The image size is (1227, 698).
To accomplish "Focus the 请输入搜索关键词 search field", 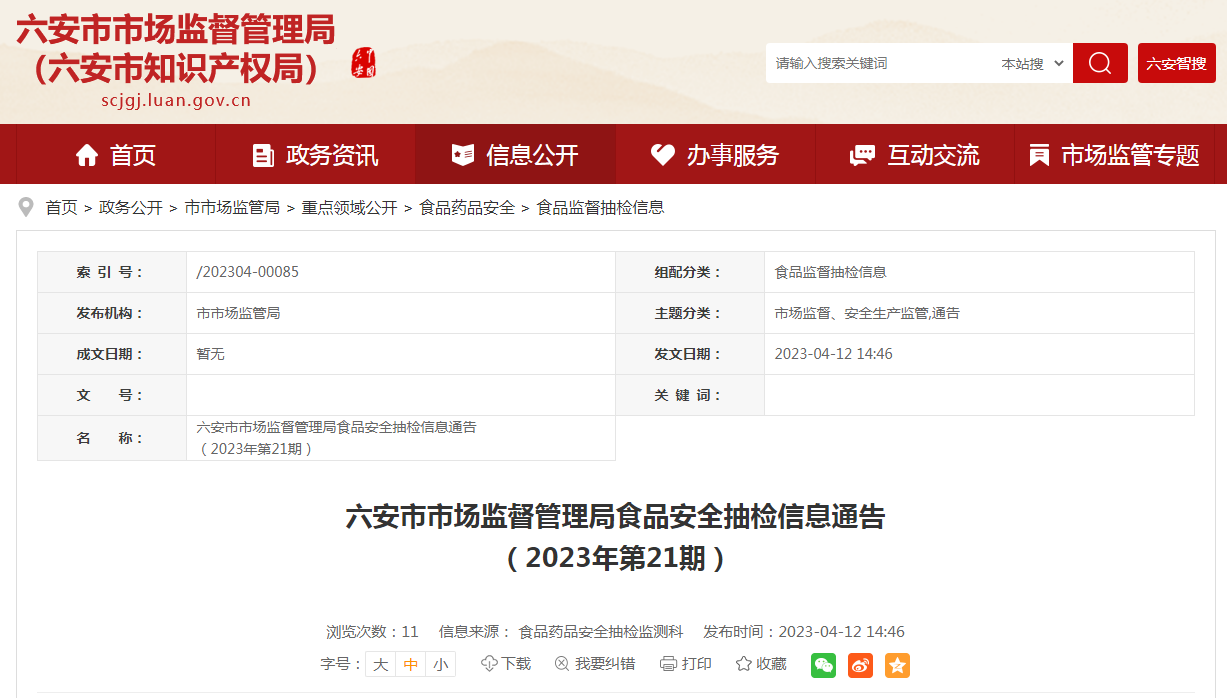I will click(880, 63).
